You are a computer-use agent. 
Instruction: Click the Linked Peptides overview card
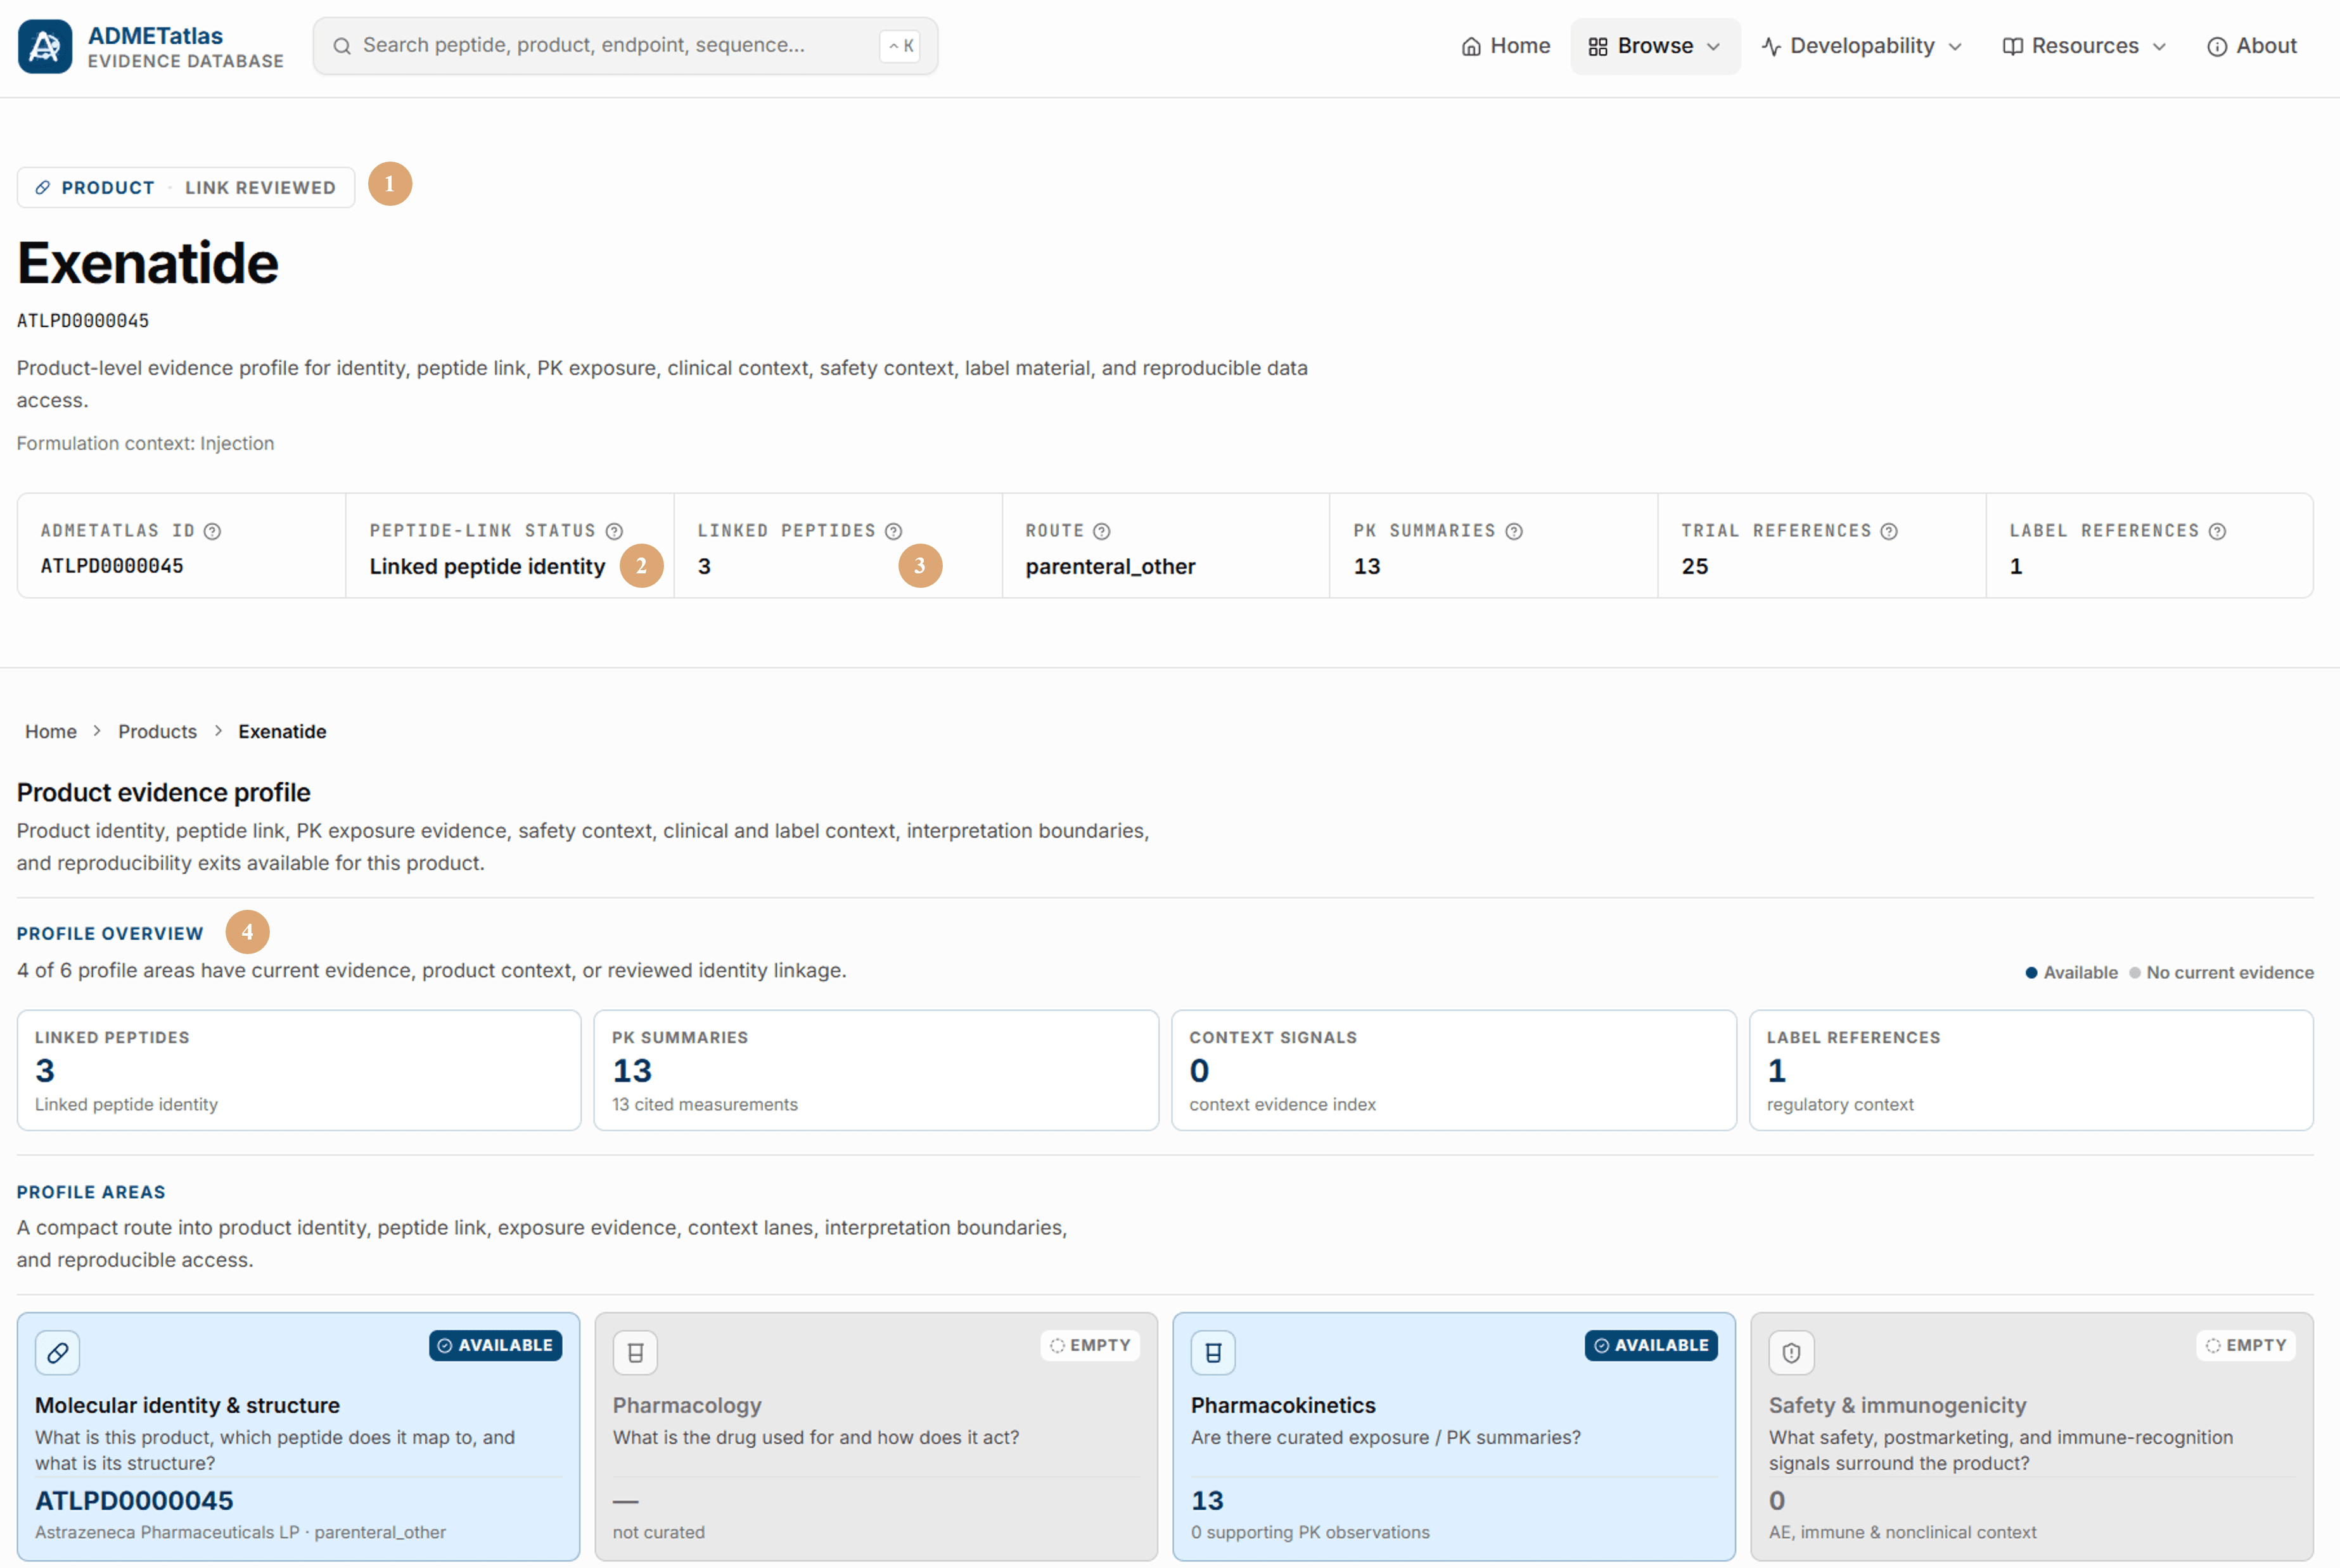[x=299, y=1070]
